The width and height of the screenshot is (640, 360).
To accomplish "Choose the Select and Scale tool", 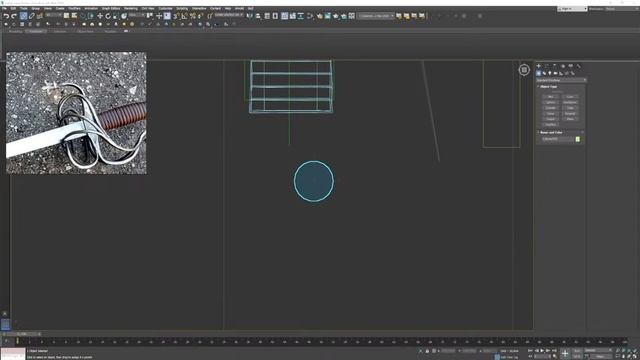I will pos(115,16).
